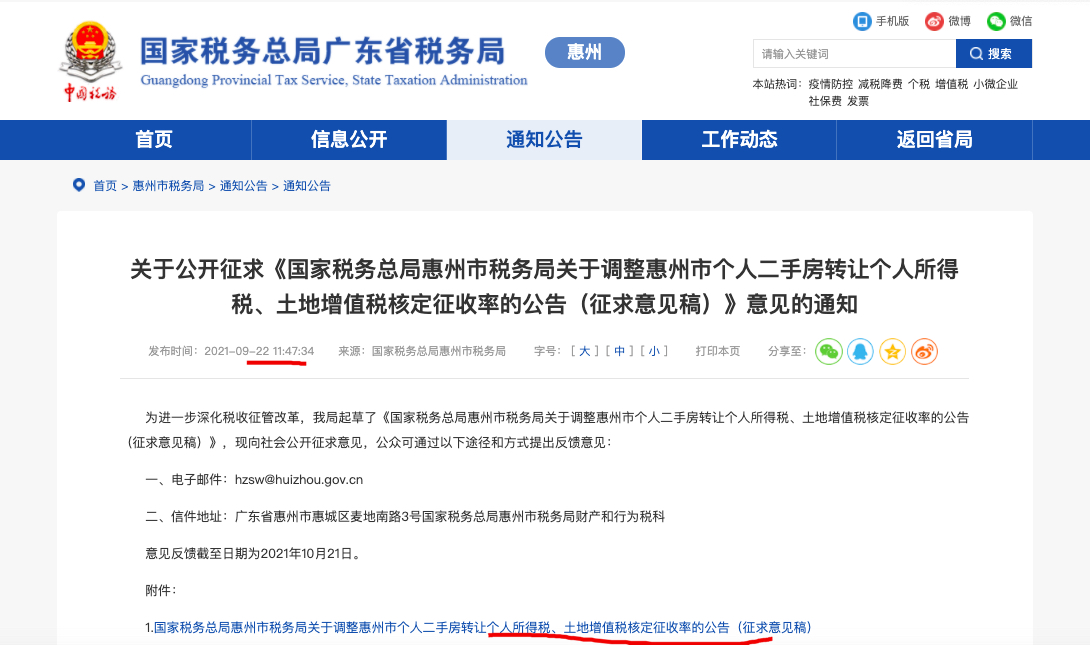1090x645 pixels.
Task: Select the 惠州 city button
Action: pyautogui.click(x=584, y=52)
